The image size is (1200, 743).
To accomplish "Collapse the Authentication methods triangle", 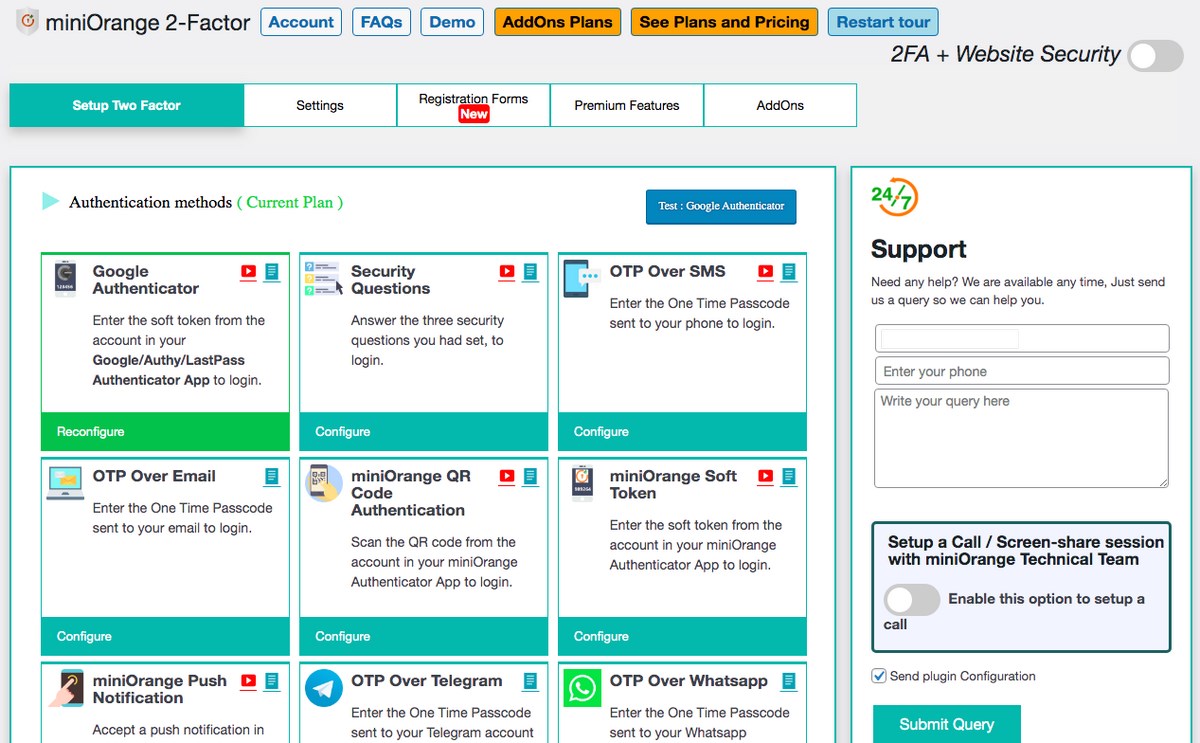I will point(50,202).
